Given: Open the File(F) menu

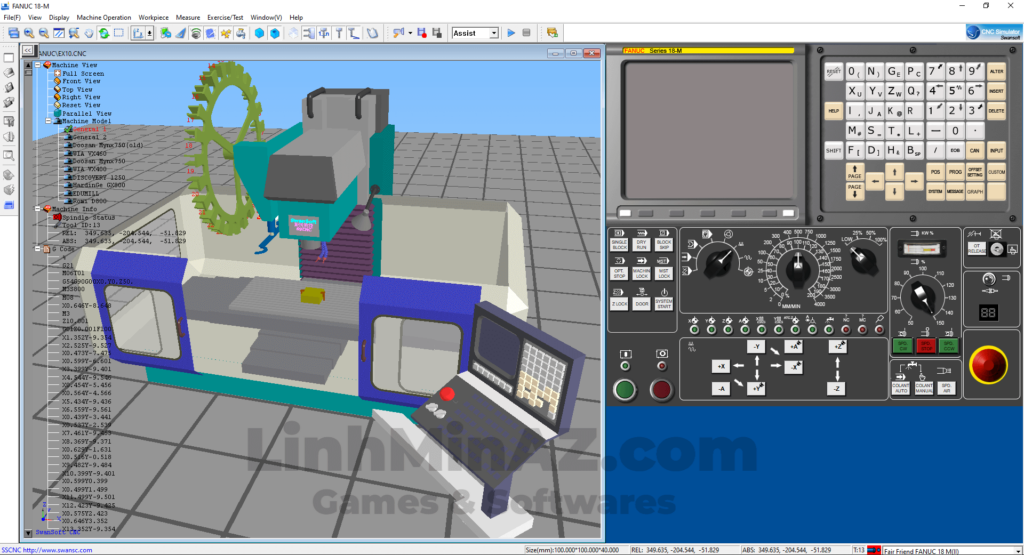Looking at the screenshot, I should 12,18.
